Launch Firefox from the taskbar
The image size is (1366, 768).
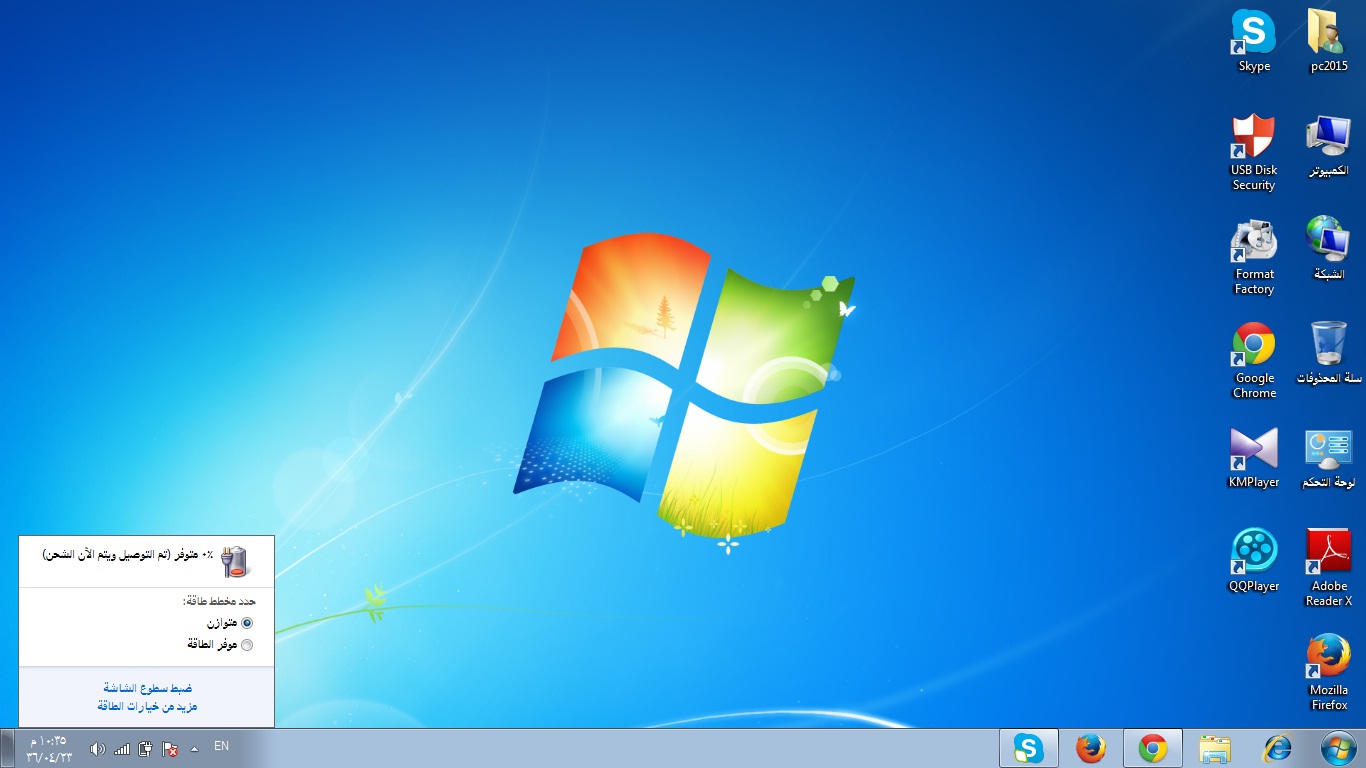tap(1091, 748)
